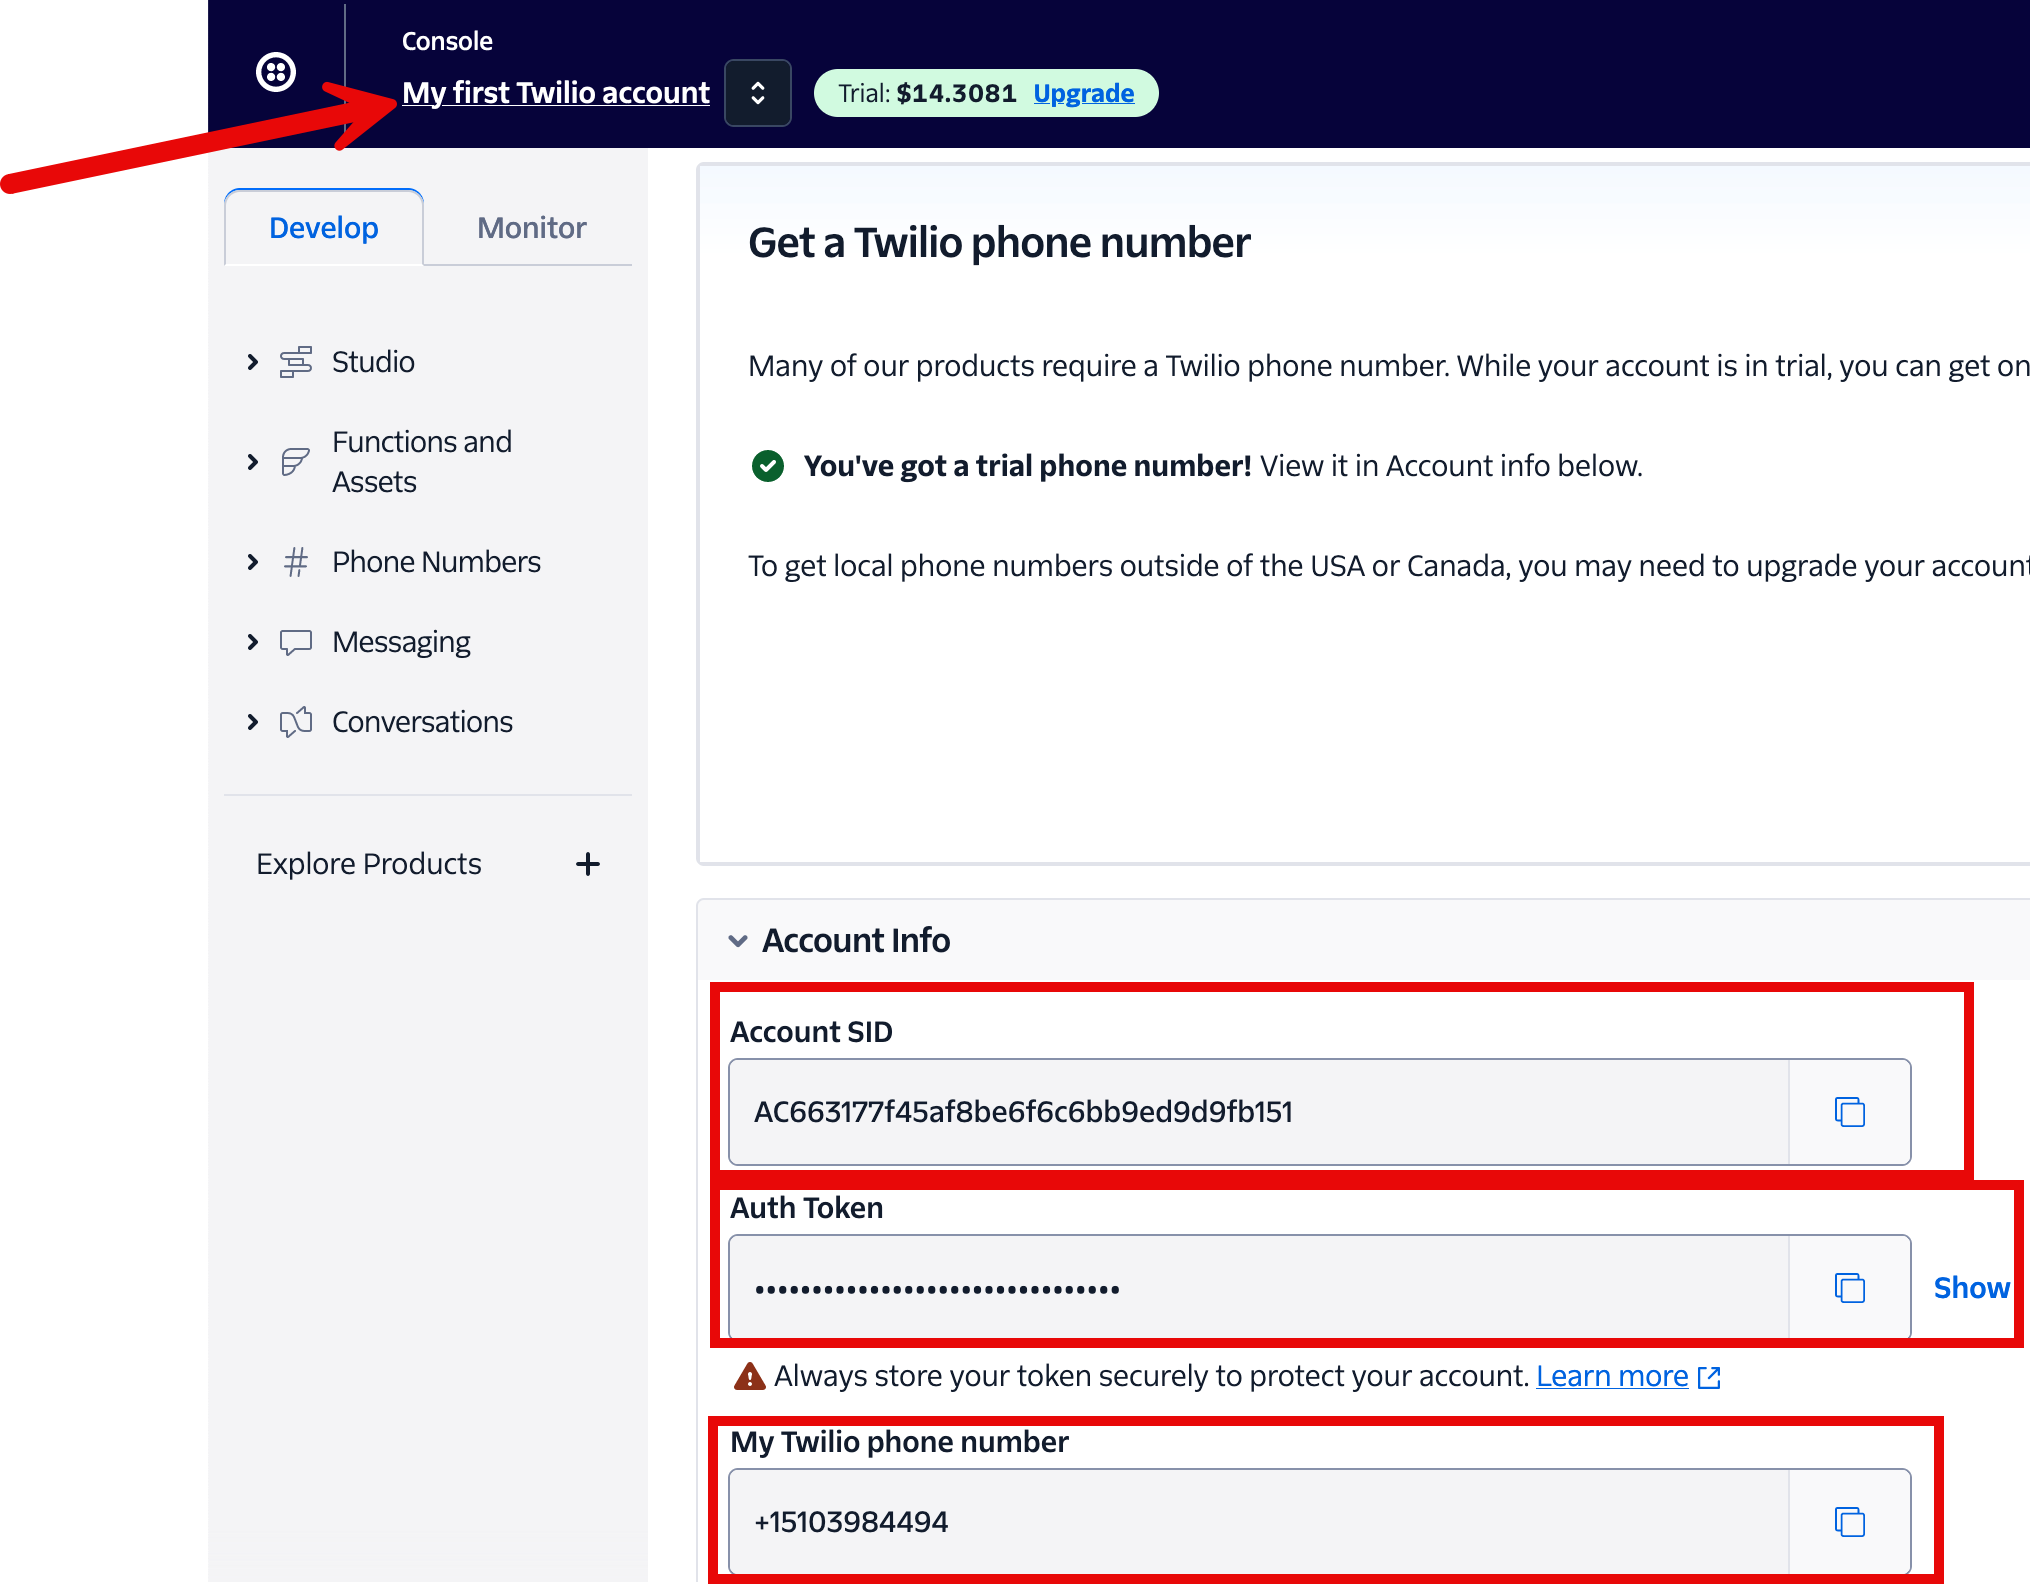Image resolution: width=2030 pixels, height=1586 pixels.
Task: Click the copy icon for Twilio phone number
Action: (x=1849, y=1522)
